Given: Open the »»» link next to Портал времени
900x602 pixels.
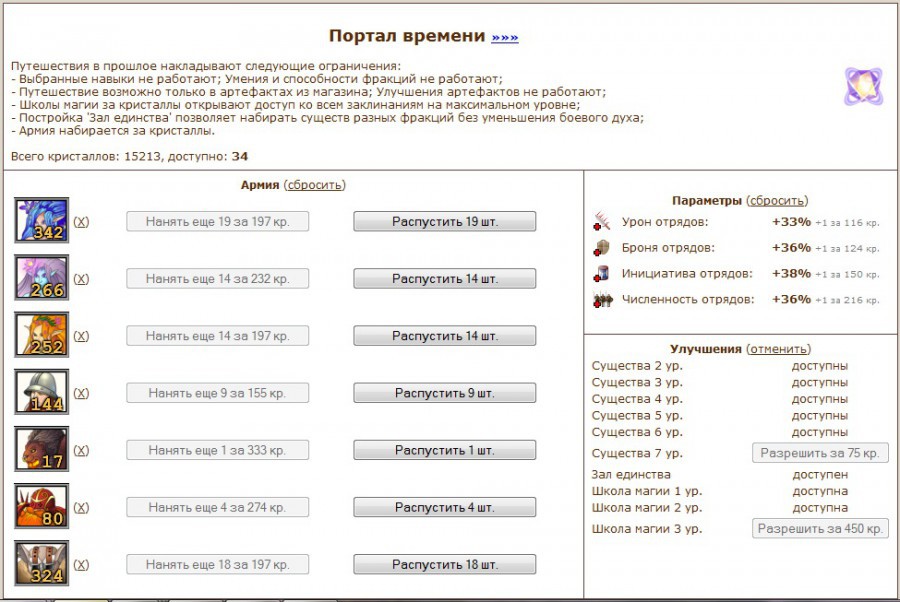Looking at the screenshot, I should [x=504, y=37].
